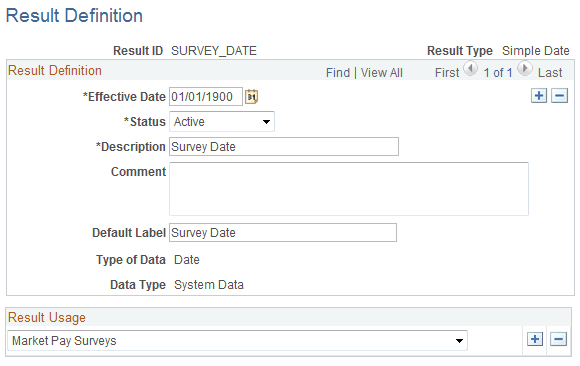Click the View All link
The image size is (580, 366).
click(381, 73)
